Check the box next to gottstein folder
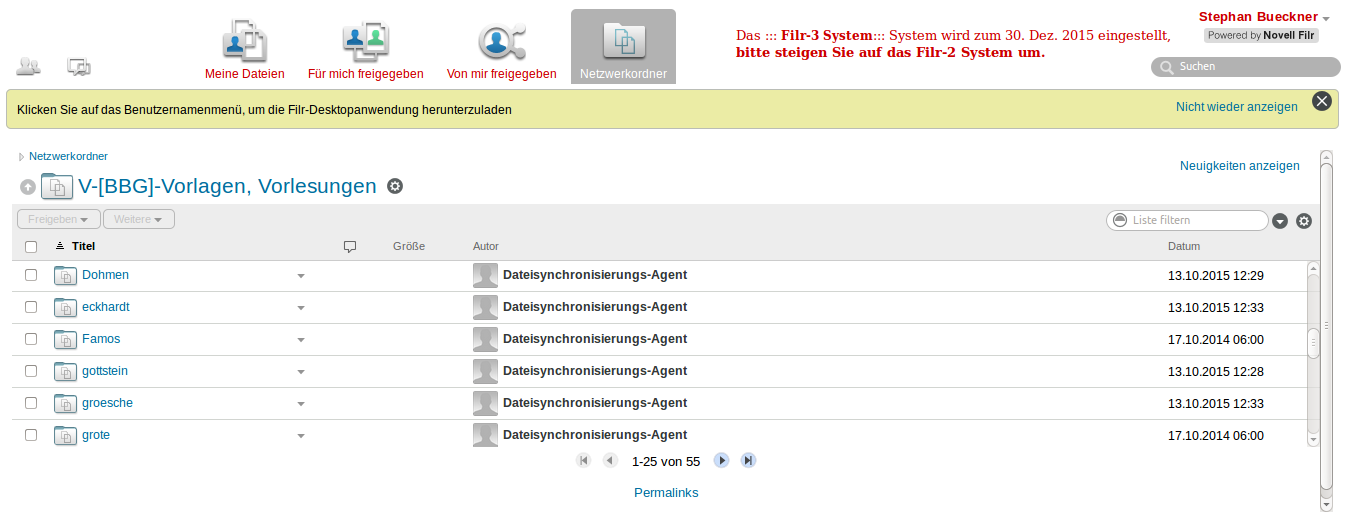This screenshot has height=526, width=1348. coord(31,371)
